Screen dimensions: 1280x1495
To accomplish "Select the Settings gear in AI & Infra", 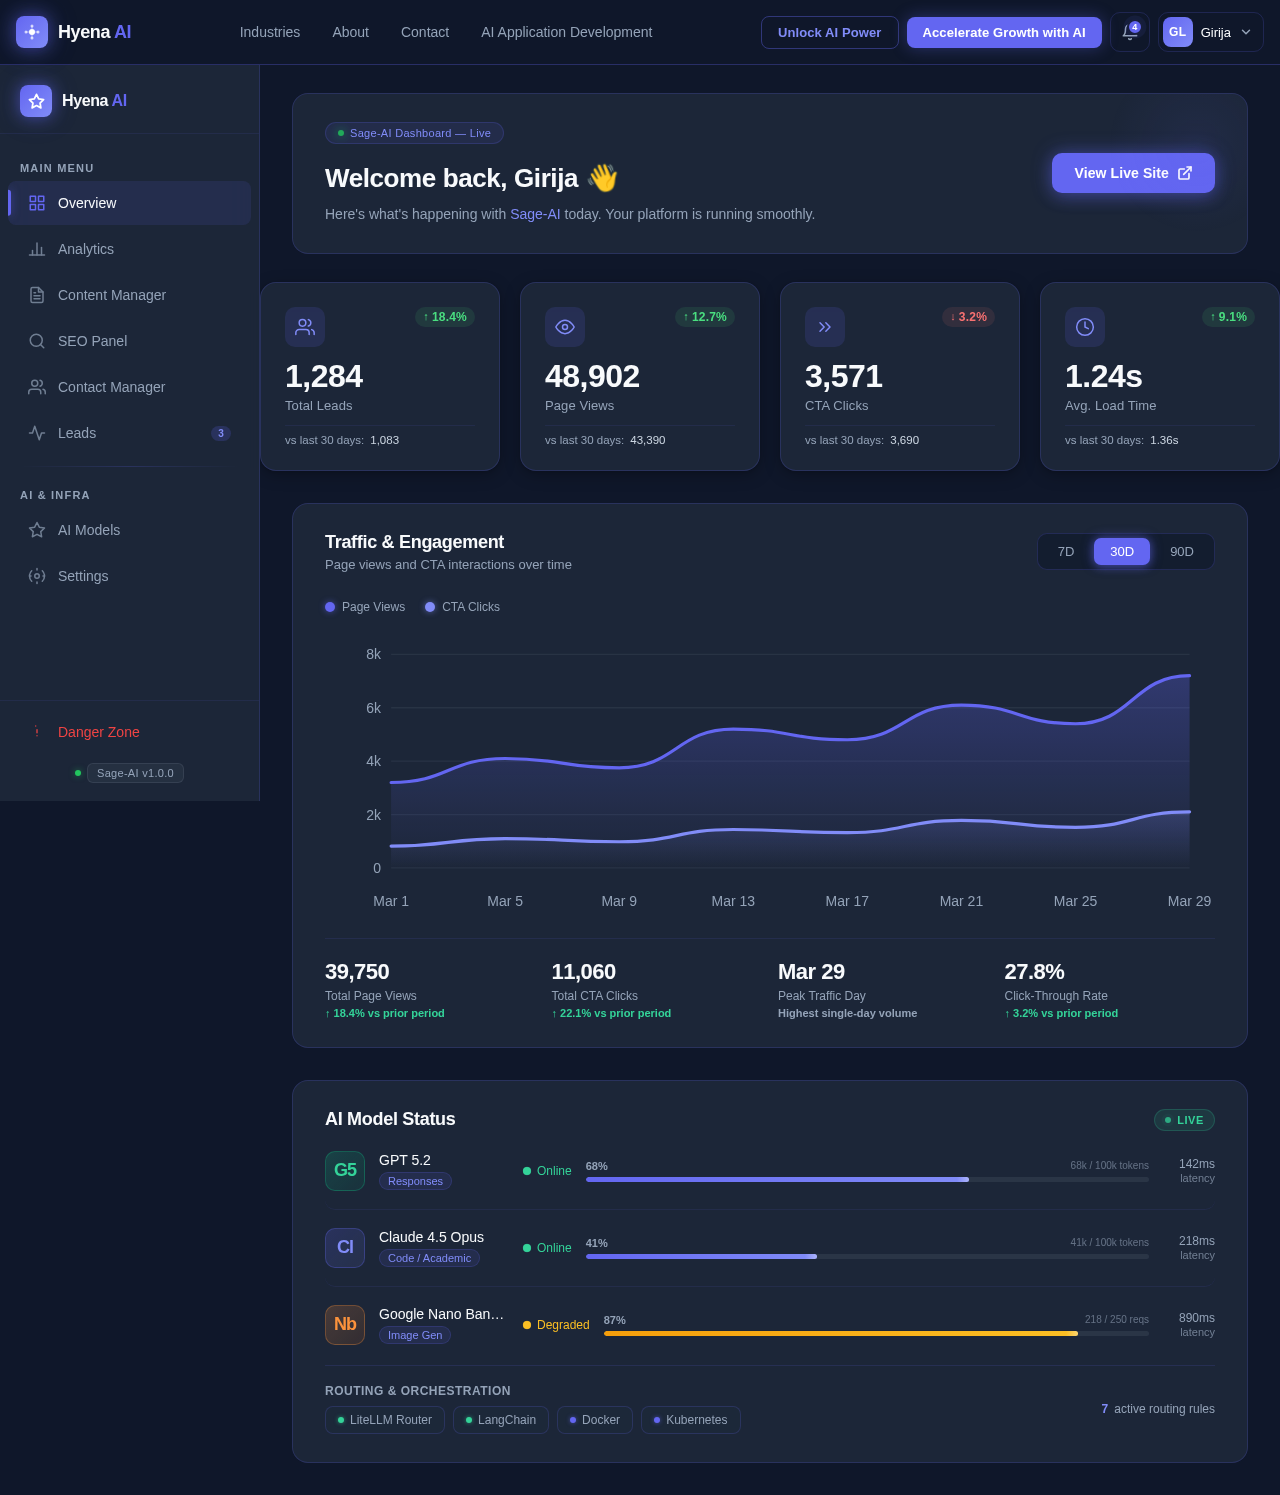I will 37,576.
